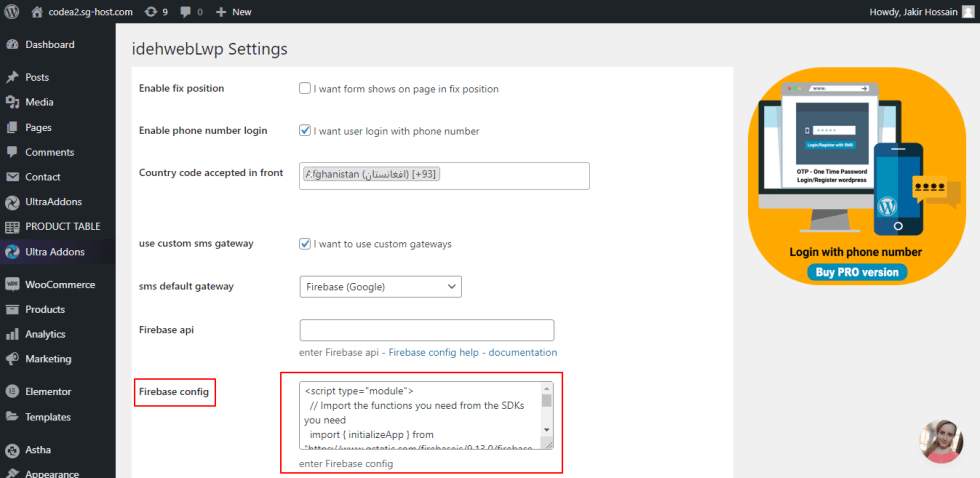
Task: Click the WooCommerce icon in sidebar
Action: click(x=12, y=284)
